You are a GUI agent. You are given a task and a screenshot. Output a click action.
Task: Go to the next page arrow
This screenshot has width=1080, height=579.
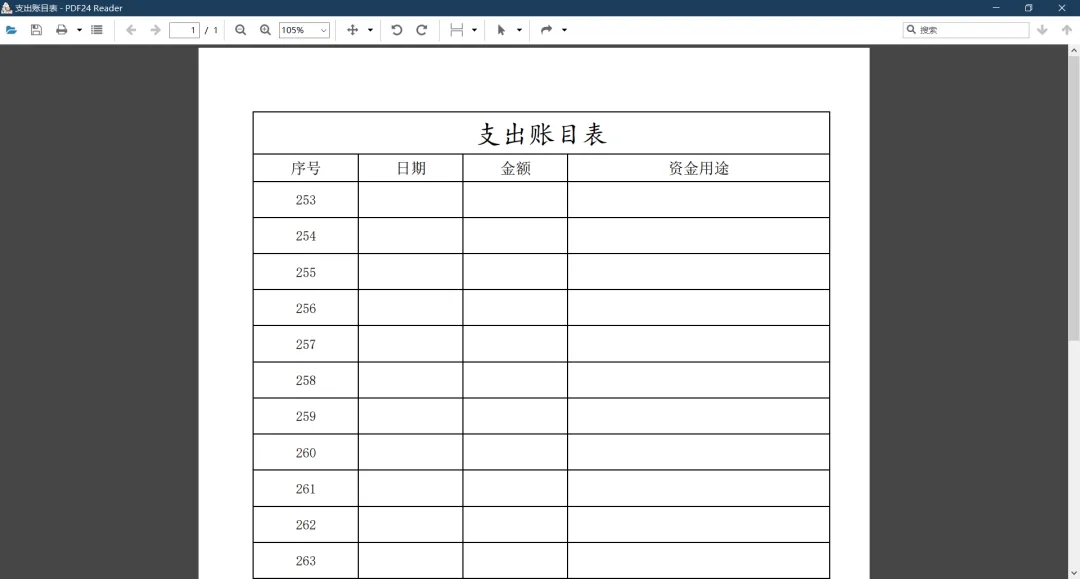point(156,30)
